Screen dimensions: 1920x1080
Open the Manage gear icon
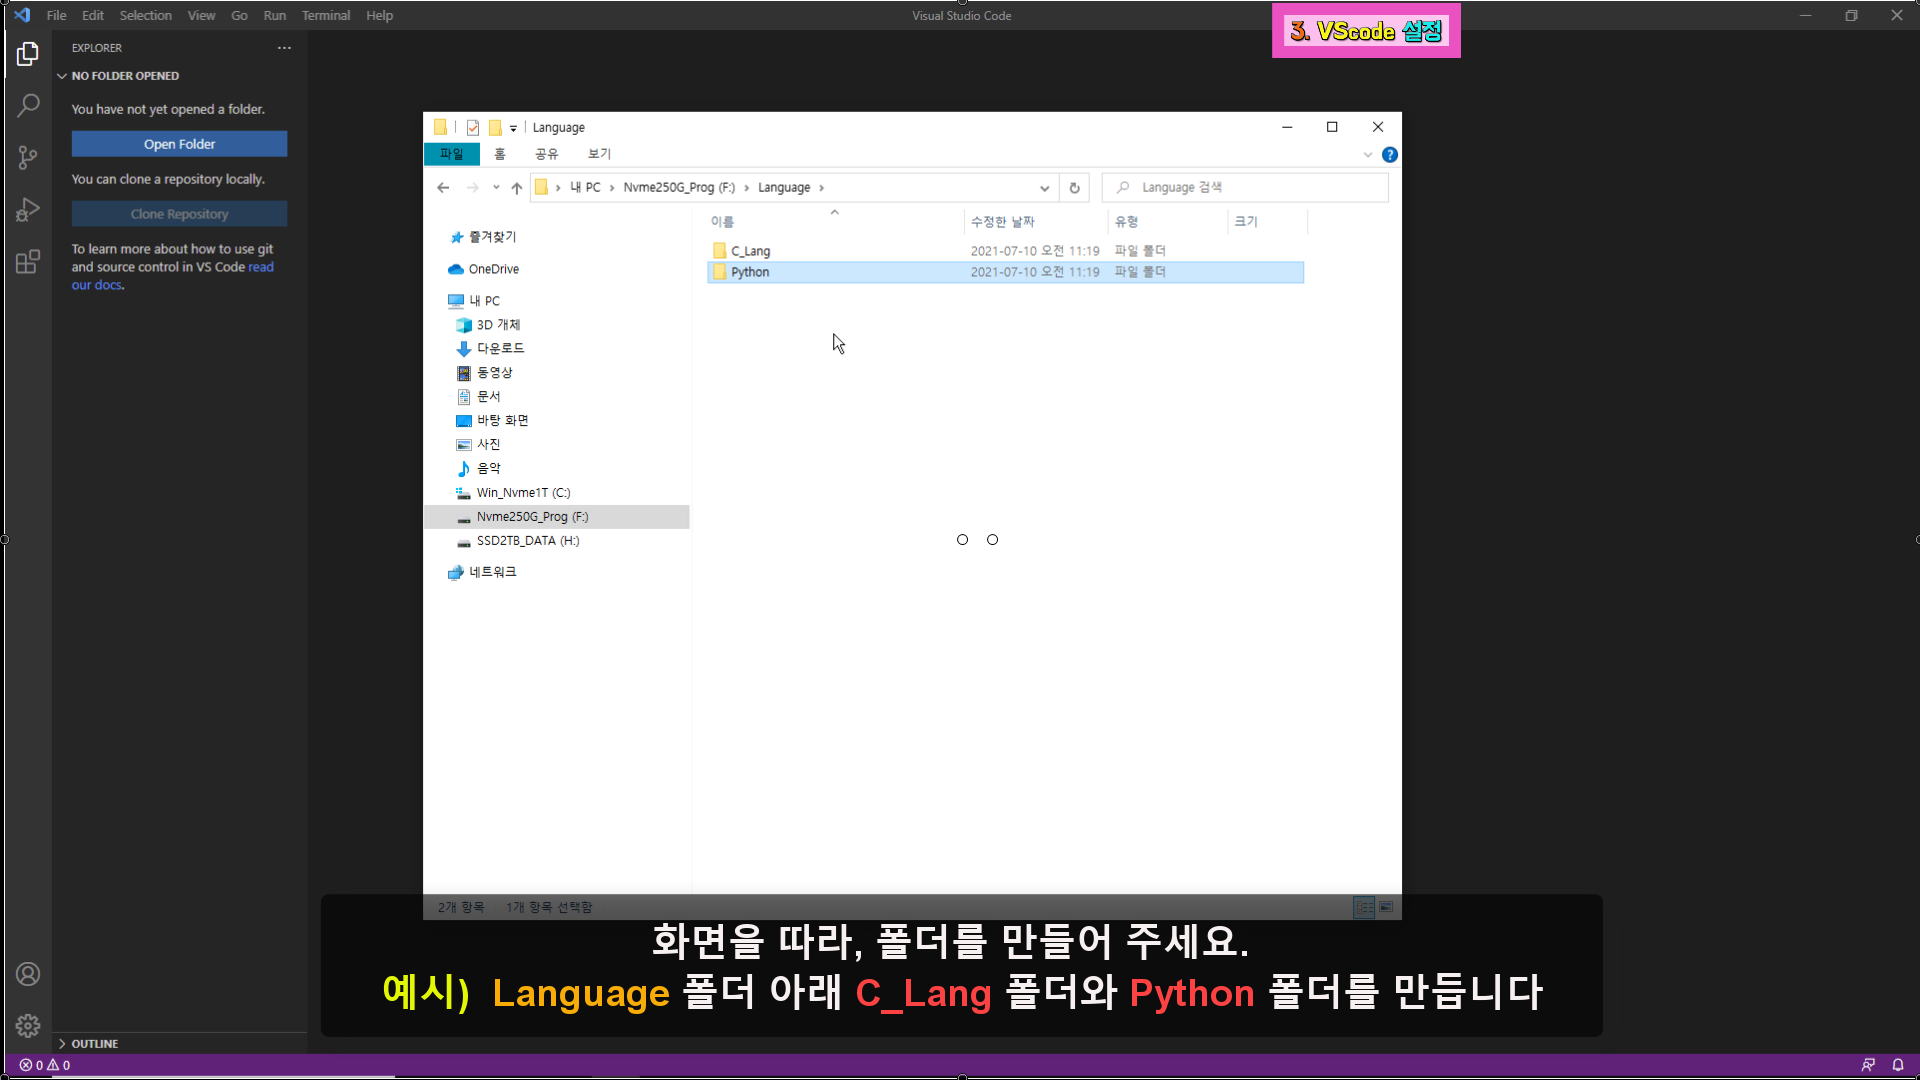click(28, 1026)
